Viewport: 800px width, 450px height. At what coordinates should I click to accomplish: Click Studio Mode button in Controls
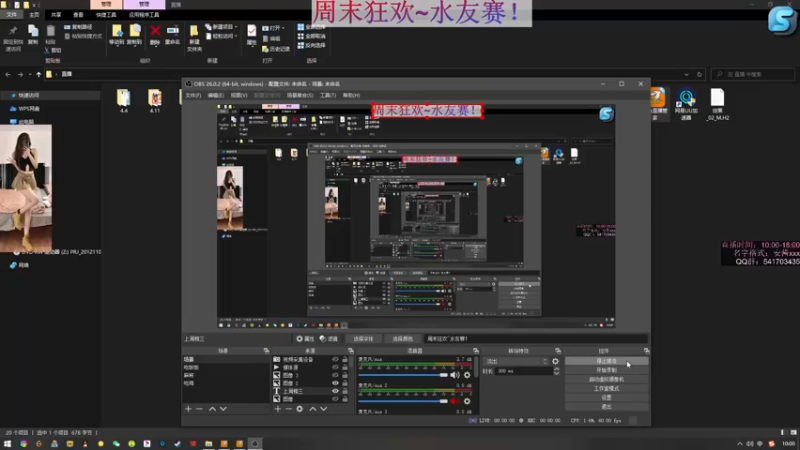pyautogui.click(x=606, y=389)
